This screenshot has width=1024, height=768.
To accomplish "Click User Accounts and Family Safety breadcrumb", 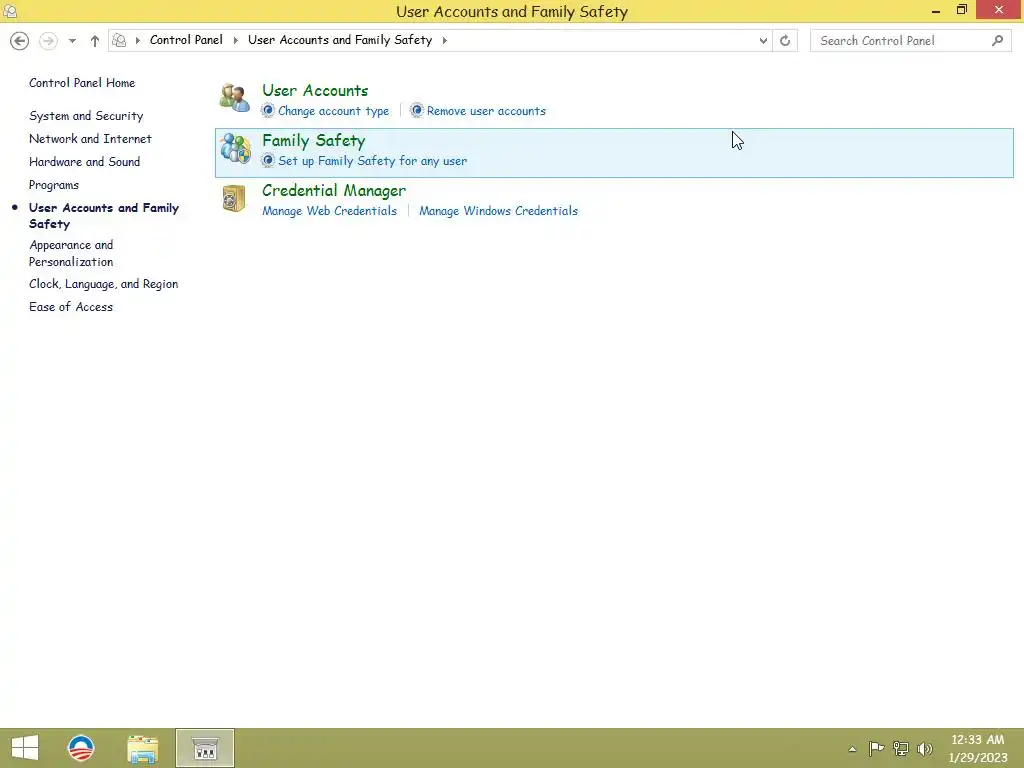I will [340, 40].
